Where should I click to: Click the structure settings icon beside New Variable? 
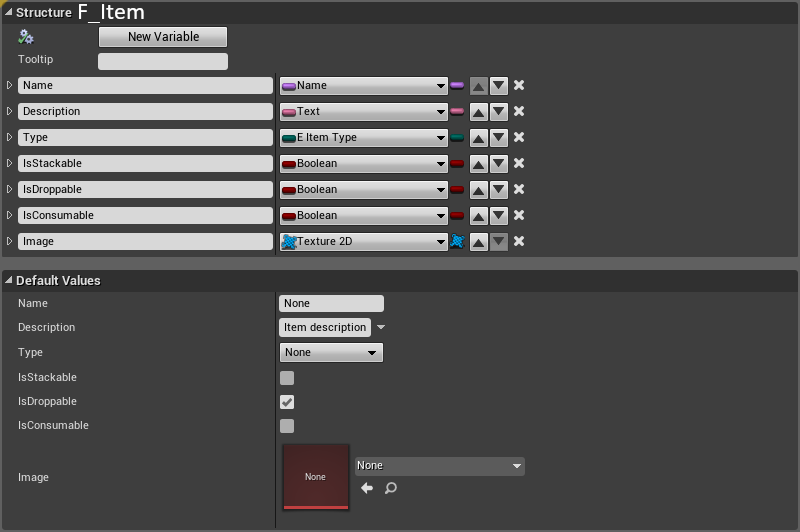pos(26,37)
